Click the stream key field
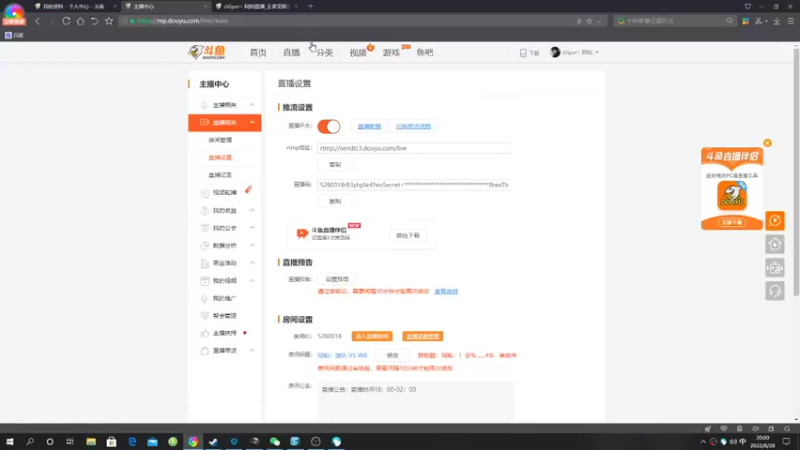This screenshot has width=800, height=450. coord(414,185)
